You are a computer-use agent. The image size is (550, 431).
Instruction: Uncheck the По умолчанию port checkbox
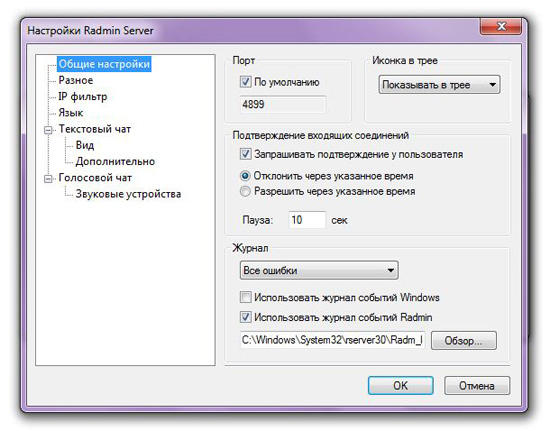(245, 82)
